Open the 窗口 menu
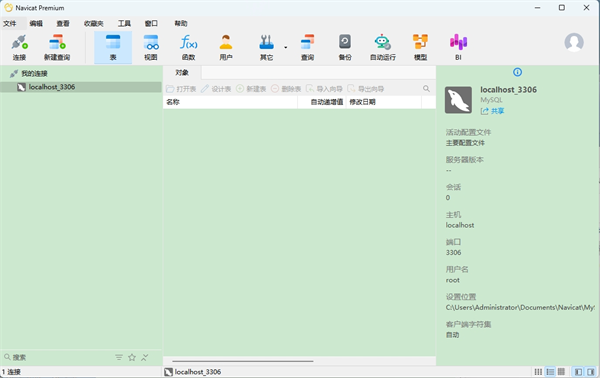Image resolution: width=600 pixels, height=378 pixels. click(x=151, y=23)
